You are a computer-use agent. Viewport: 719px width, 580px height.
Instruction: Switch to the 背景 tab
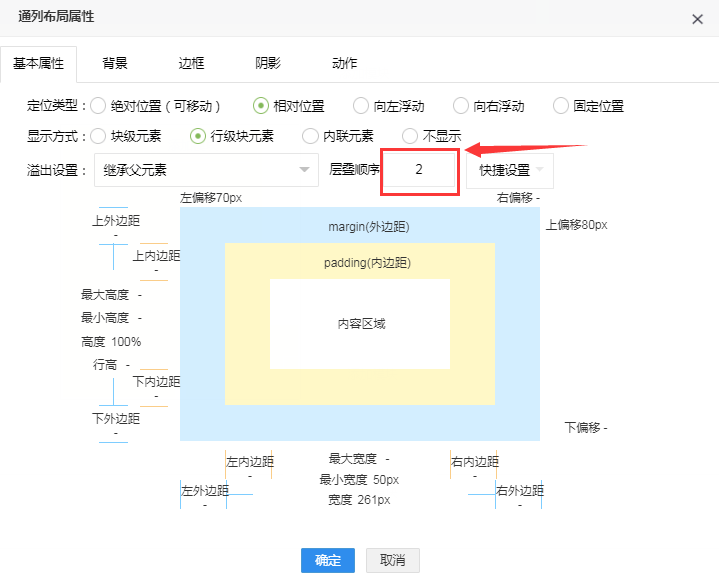[115, 63]
